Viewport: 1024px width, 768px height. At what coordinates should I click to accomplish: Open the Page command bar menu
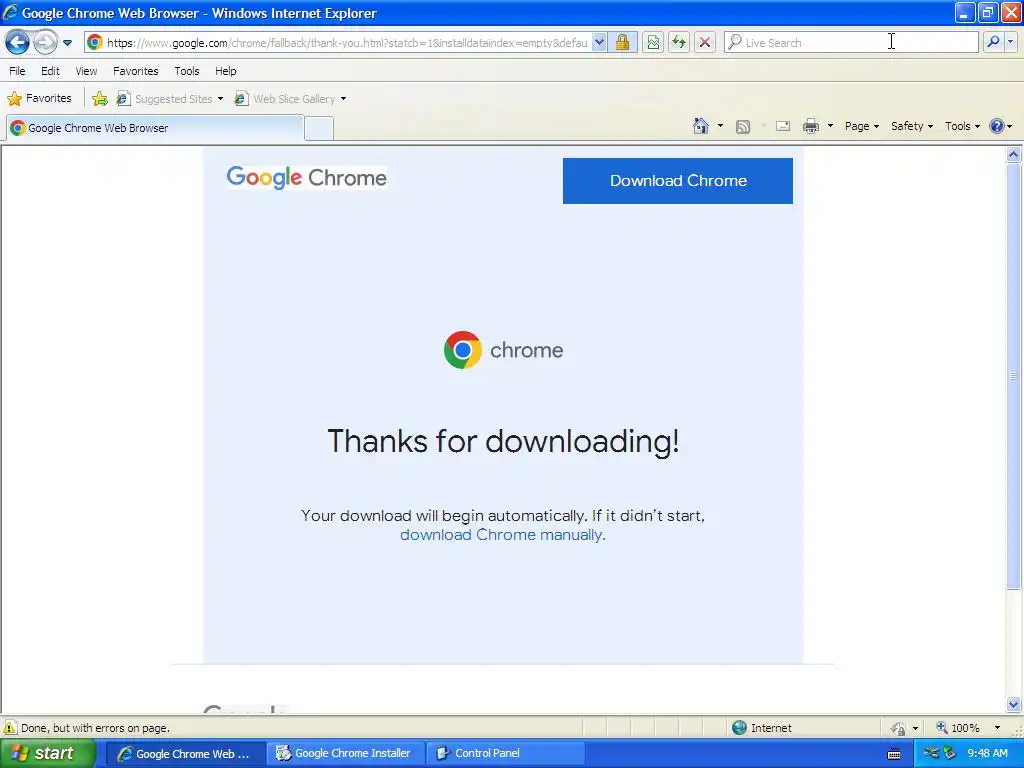tap(861, 126)
